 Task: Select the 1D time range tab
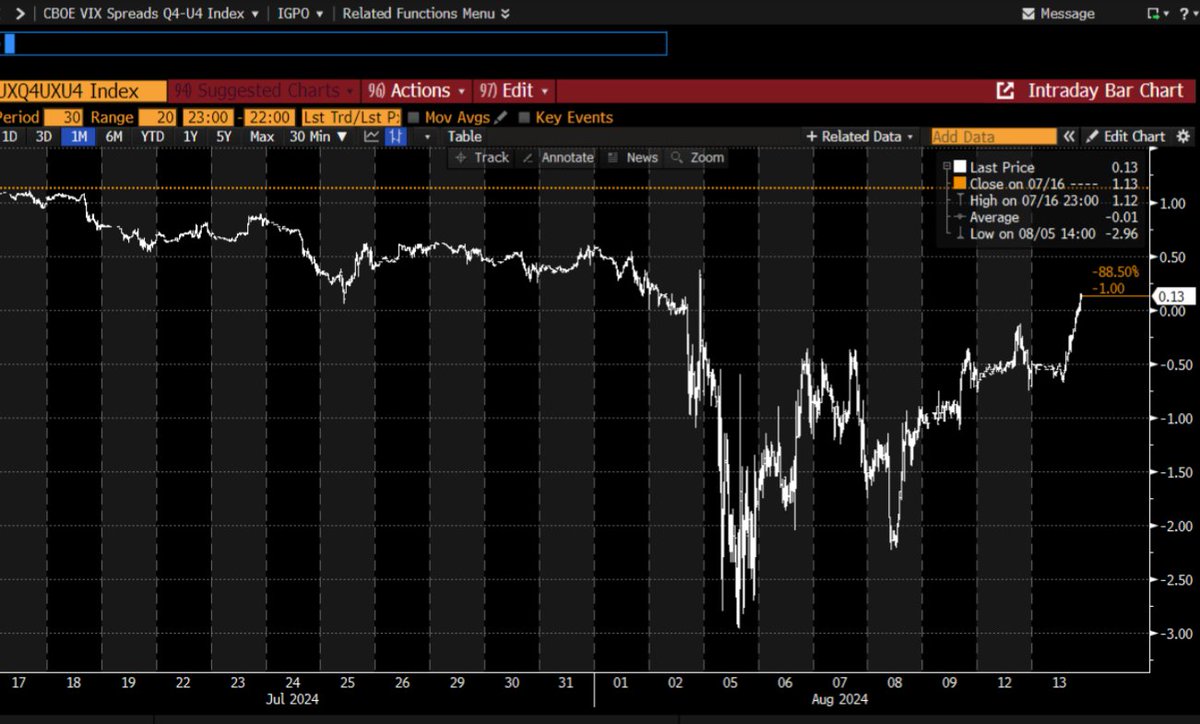click(x=9, y=136)
